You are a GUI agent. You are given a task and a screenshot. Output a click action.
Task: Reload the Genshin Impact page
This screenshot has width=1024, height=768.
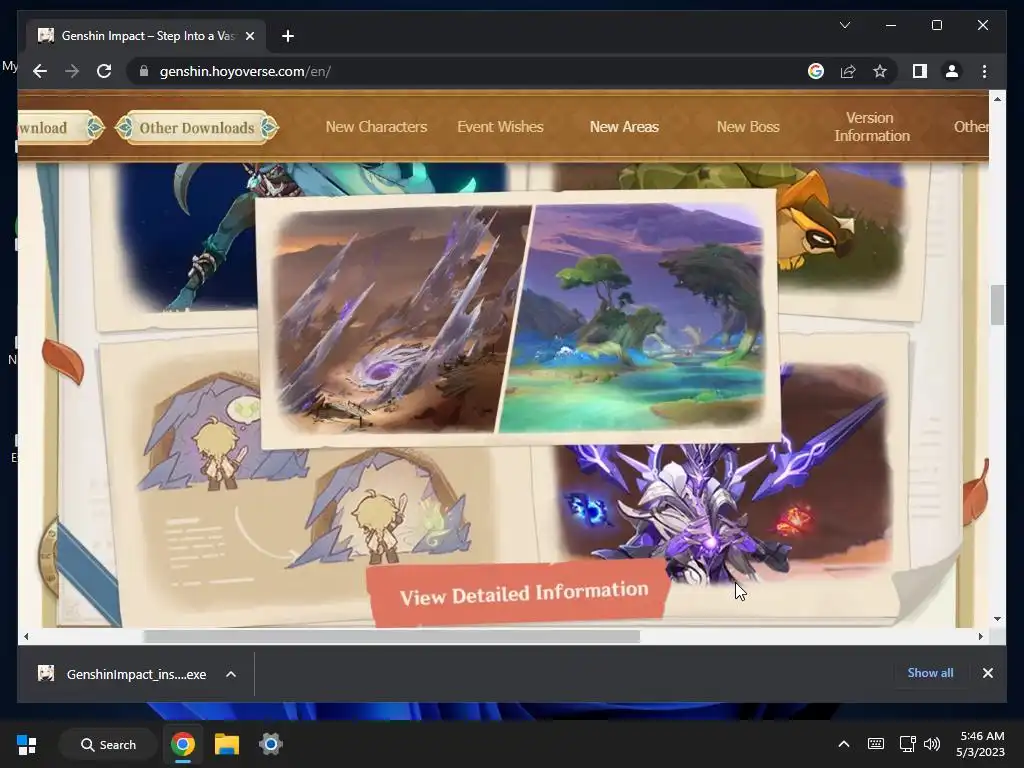coord(104,71)
